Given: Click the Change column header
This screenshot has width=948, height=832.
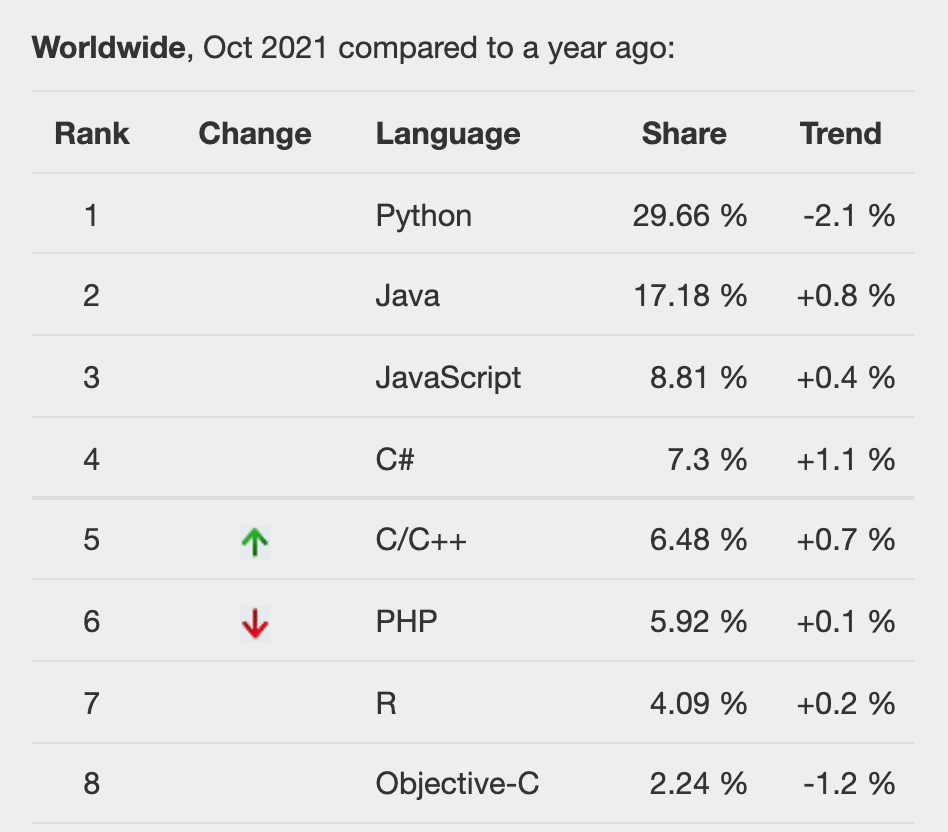Looking at the screenshot, I should pyautogui.click(x=255, y=134).
